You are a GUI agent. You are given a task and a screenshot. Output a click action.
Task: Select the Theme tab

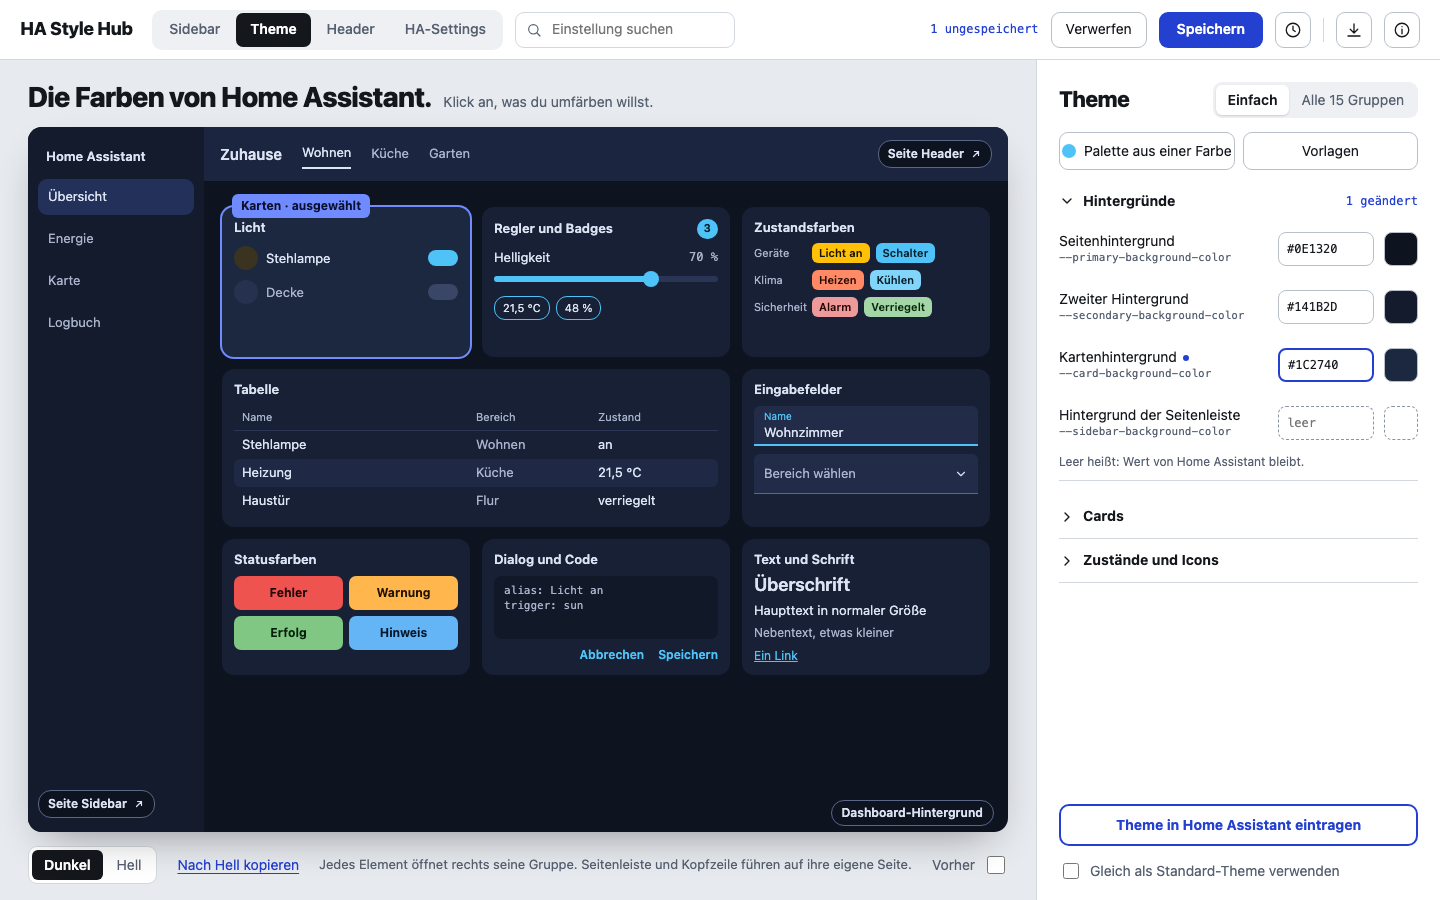[x=273, y=29]
